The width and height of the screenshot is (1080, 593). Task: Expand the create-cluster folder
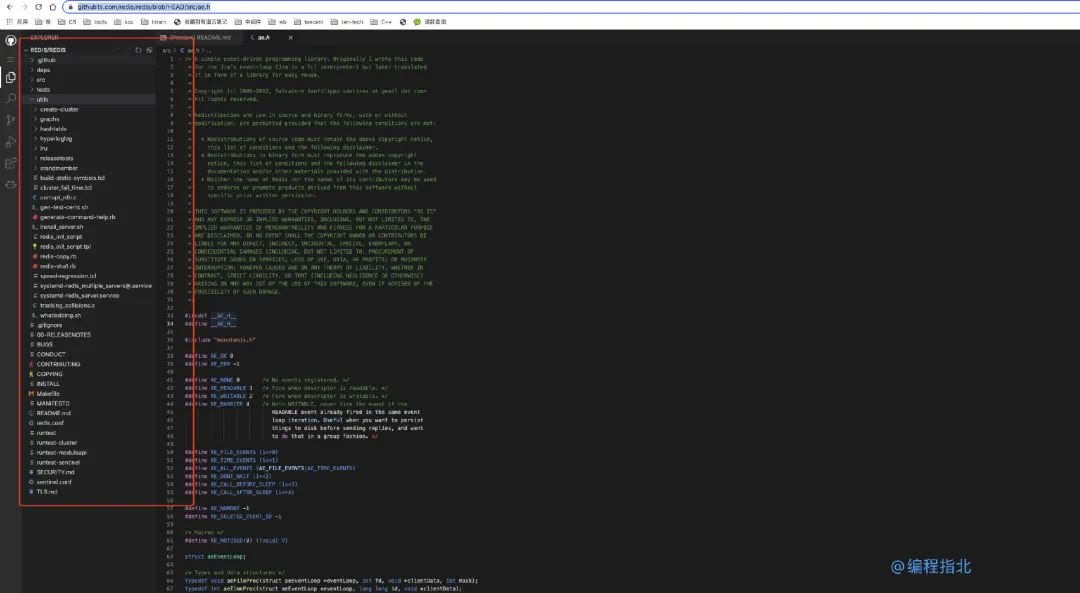click(90, 109)
